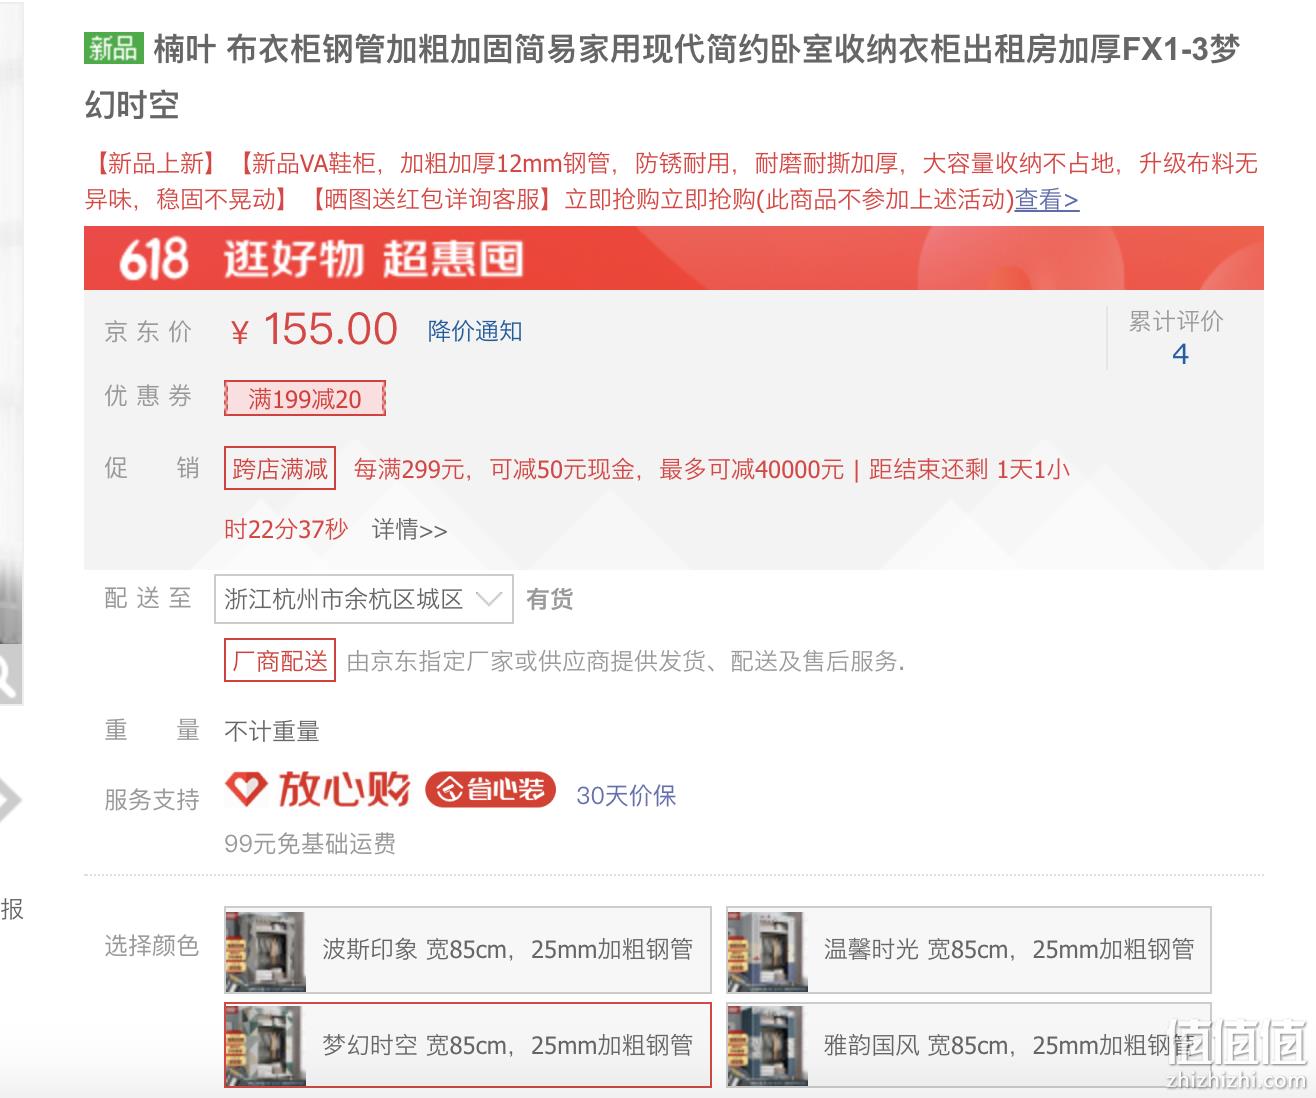This screenshot has width=1316, height=1098.
Task: Click the 降价通知 link
Action: [x=475, y=331]
